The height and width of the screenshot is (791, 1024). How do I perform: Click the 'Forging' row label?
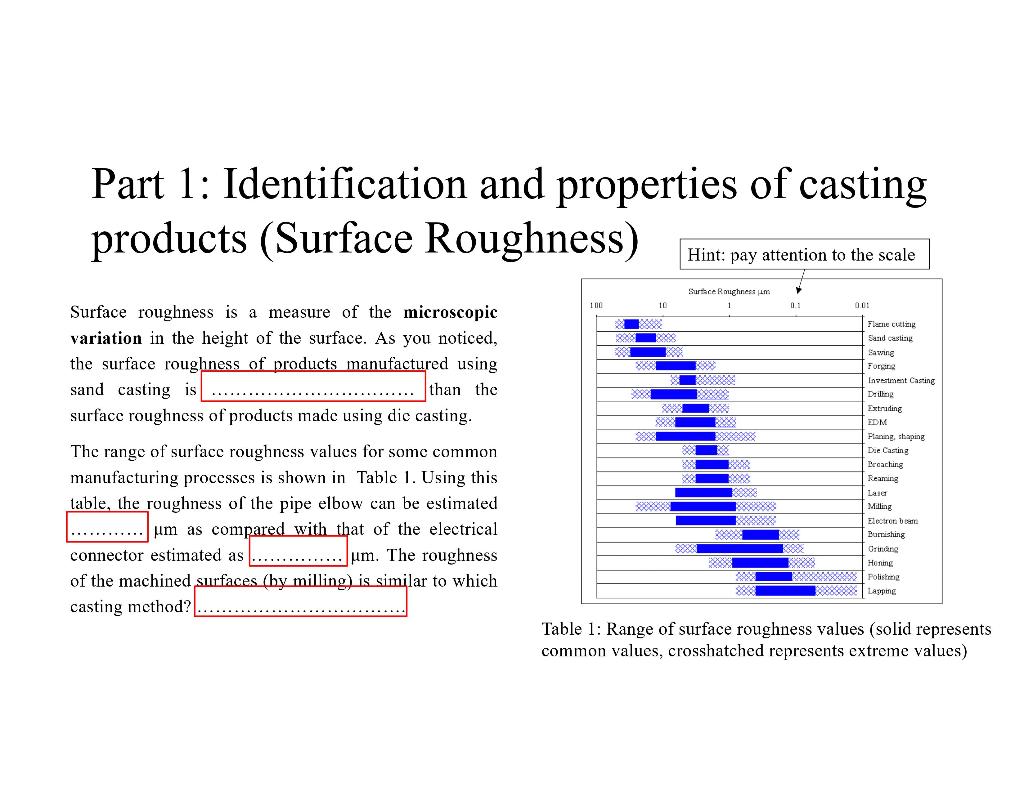pos(881,366)
